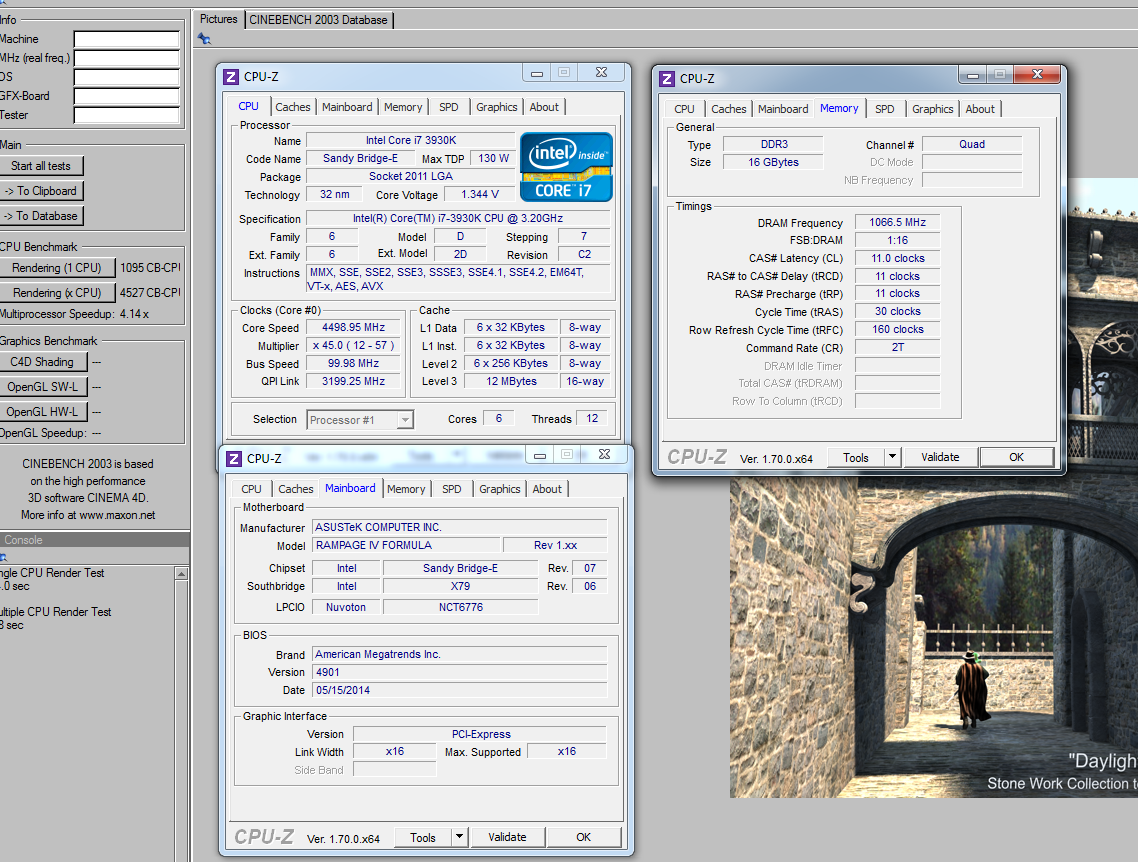Run Rendering (x CPU) benchmark
This screenshot has height=862, width=1138.
[57, 292]
